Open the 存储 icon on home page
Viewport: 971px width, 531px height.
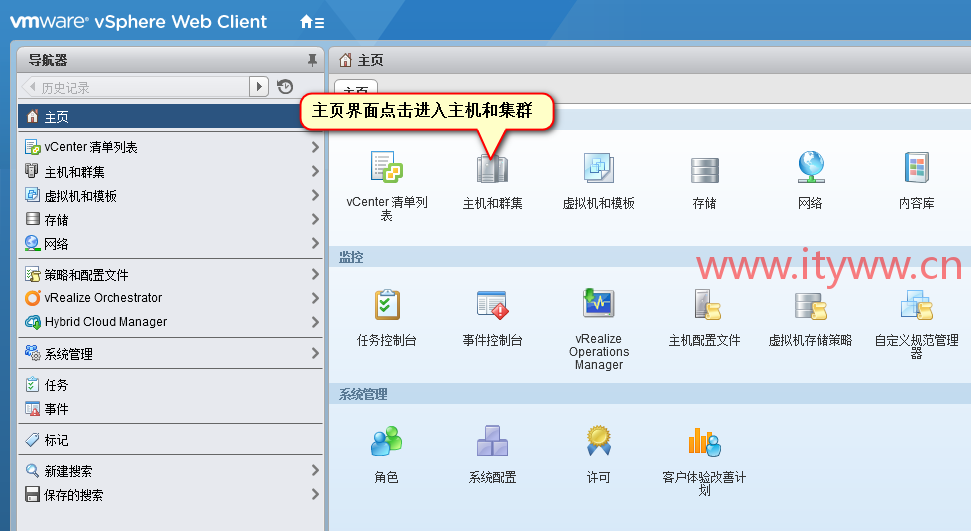click(x=705, y=170)
